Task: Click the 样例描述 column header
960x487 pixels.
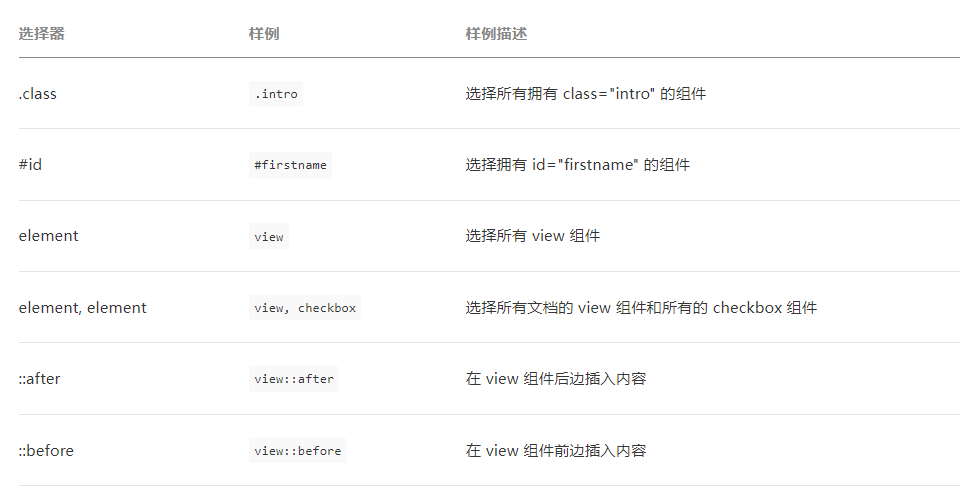Action: tap(496, 34)
